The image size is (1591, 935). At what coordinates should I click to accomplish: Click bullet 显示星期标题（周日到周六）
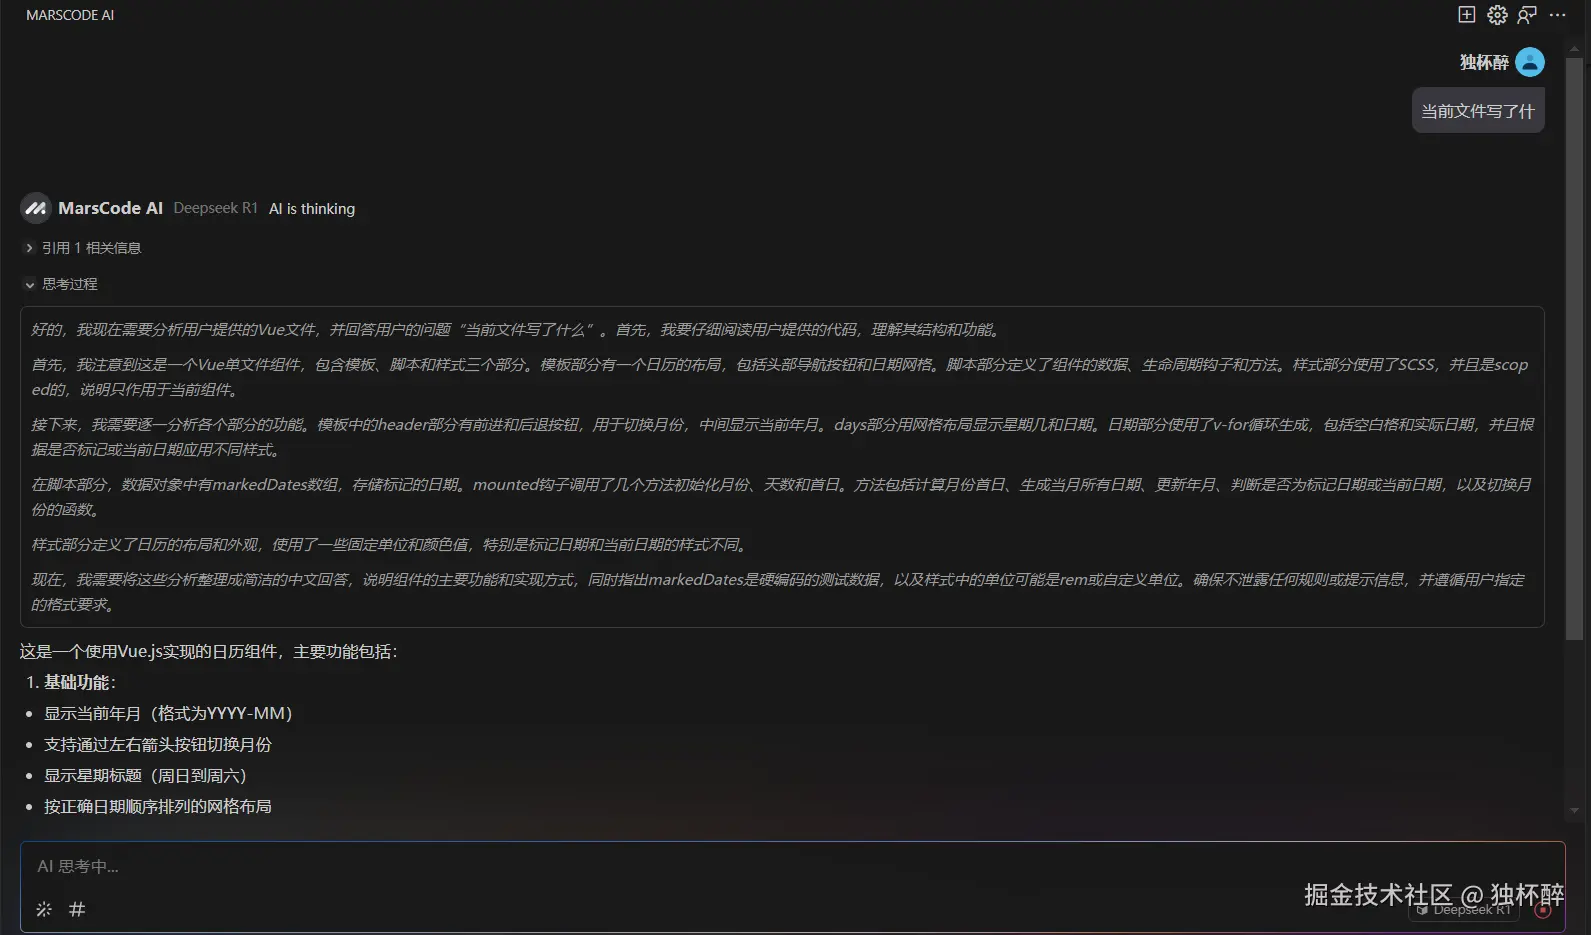(145, 775)
